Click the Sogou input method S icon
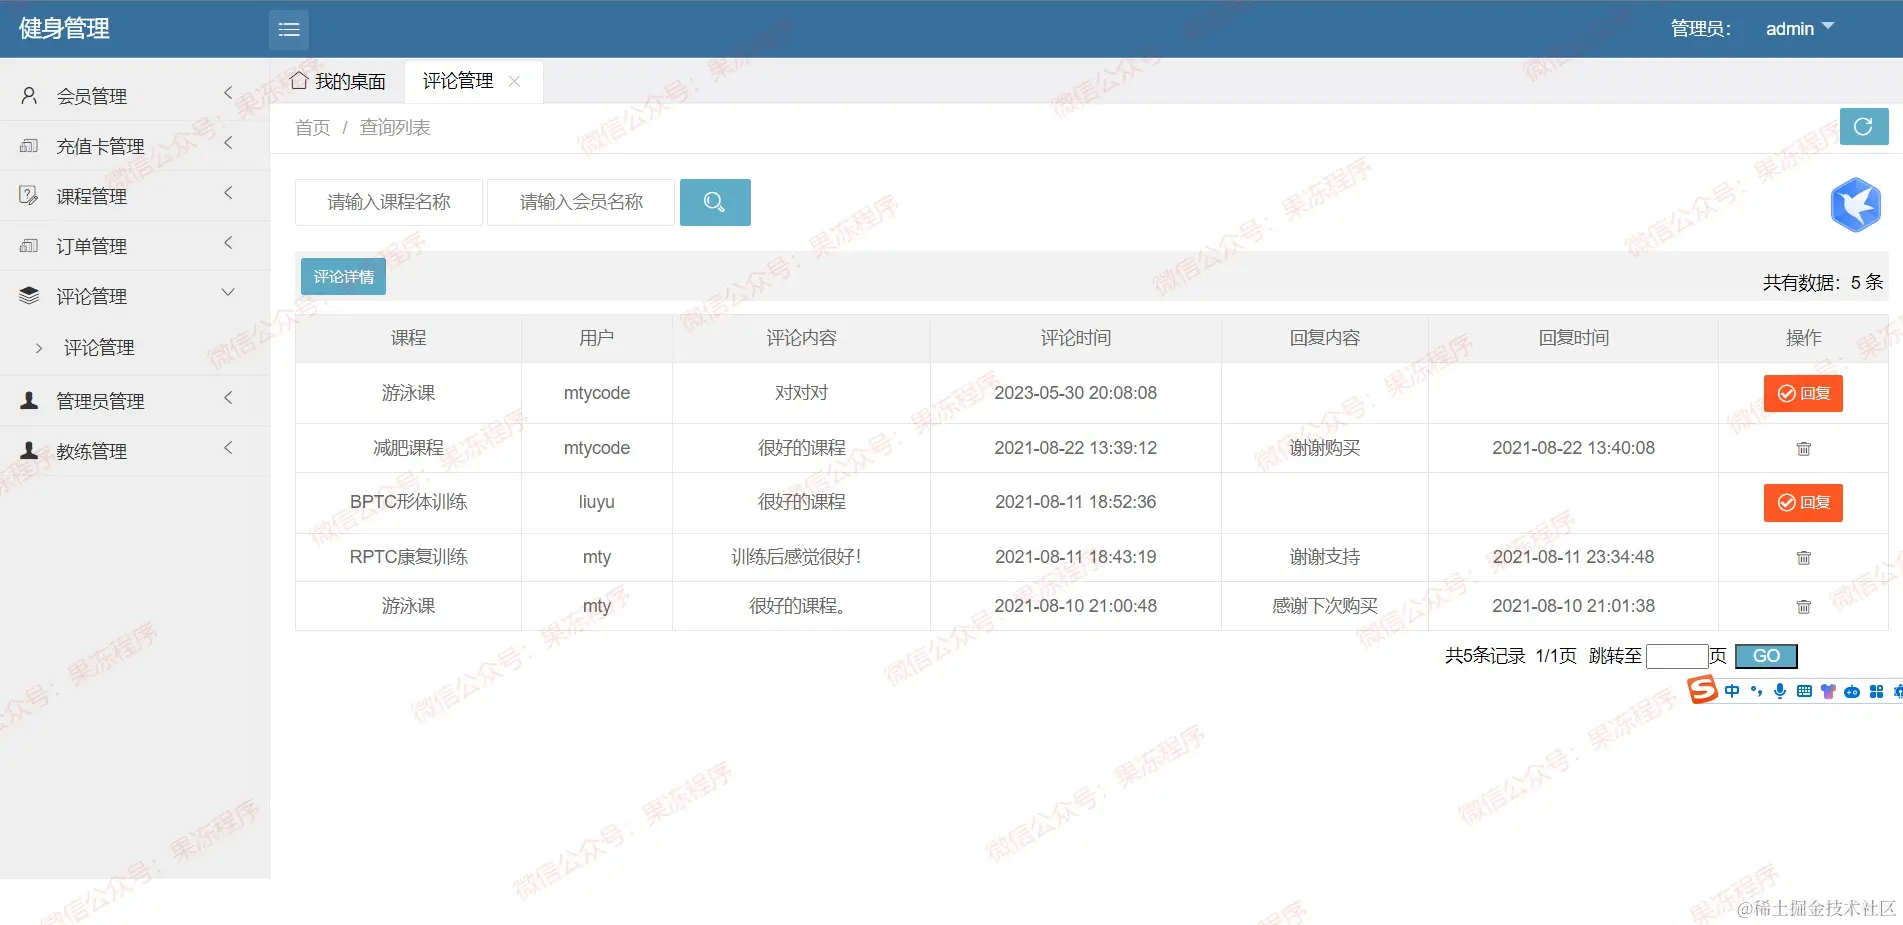The image size is (1903, 925). [1702, 689]
